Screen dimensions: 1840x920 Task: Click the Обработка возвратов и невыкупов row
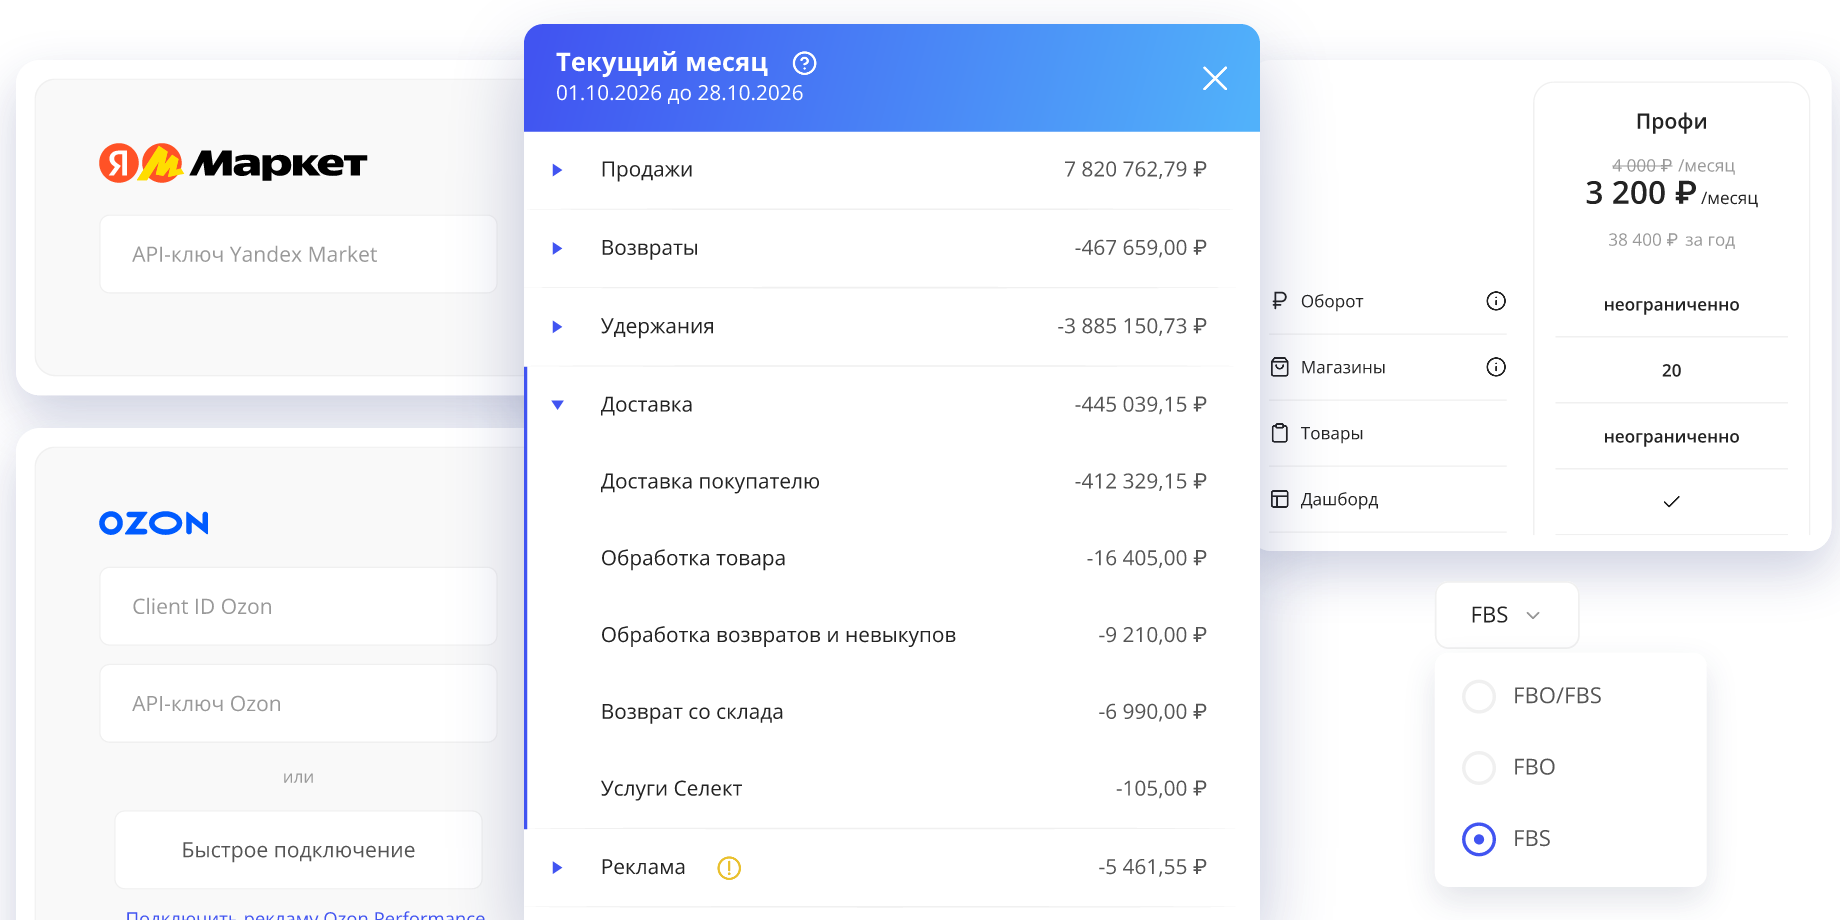coord(892,635)
